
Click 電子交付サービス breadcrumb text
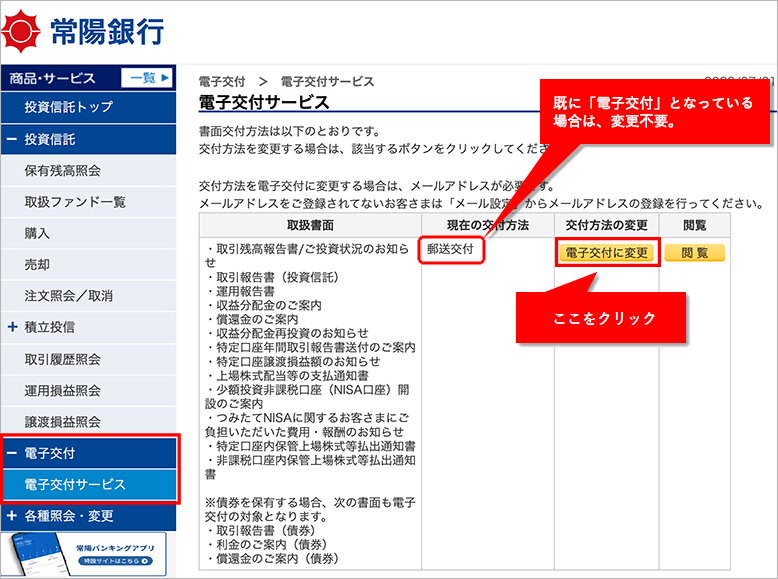pyautogui.click(x=327, y=81)
